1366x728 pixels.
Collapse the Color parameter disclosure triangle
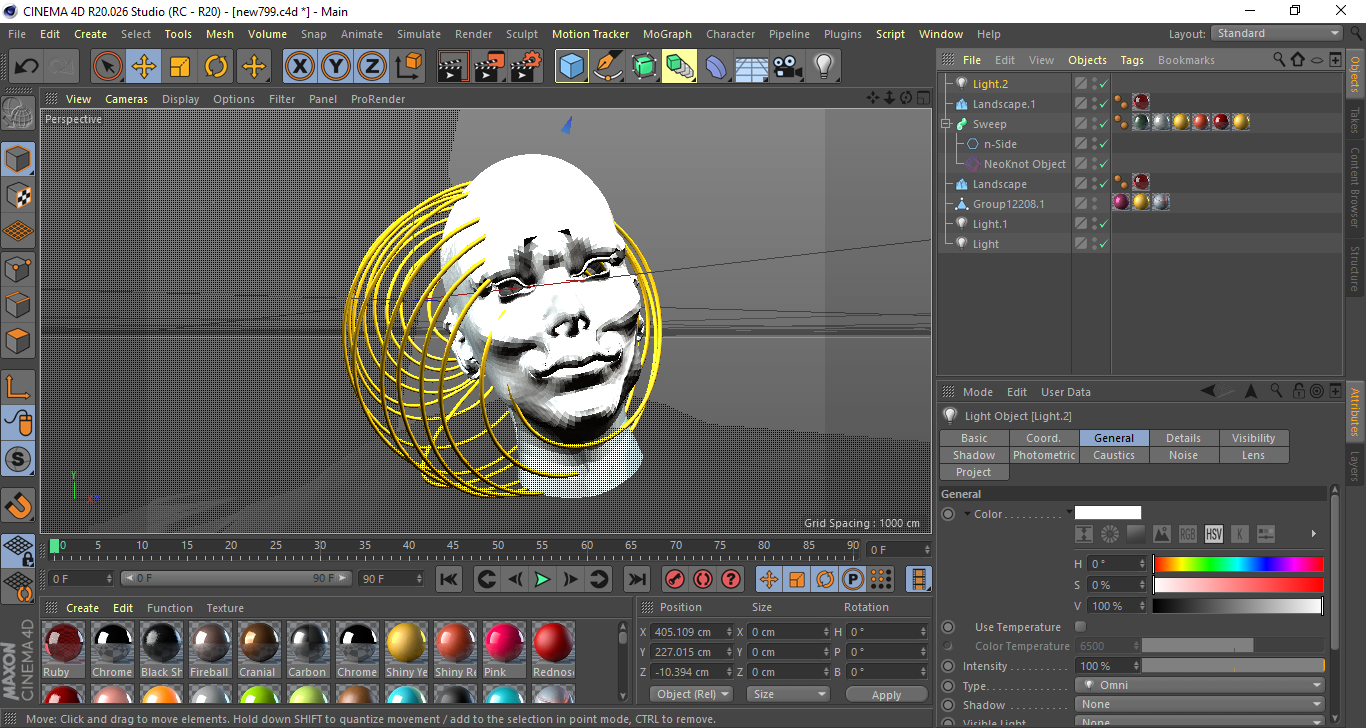pyautogui.click(x=967, y=514)
